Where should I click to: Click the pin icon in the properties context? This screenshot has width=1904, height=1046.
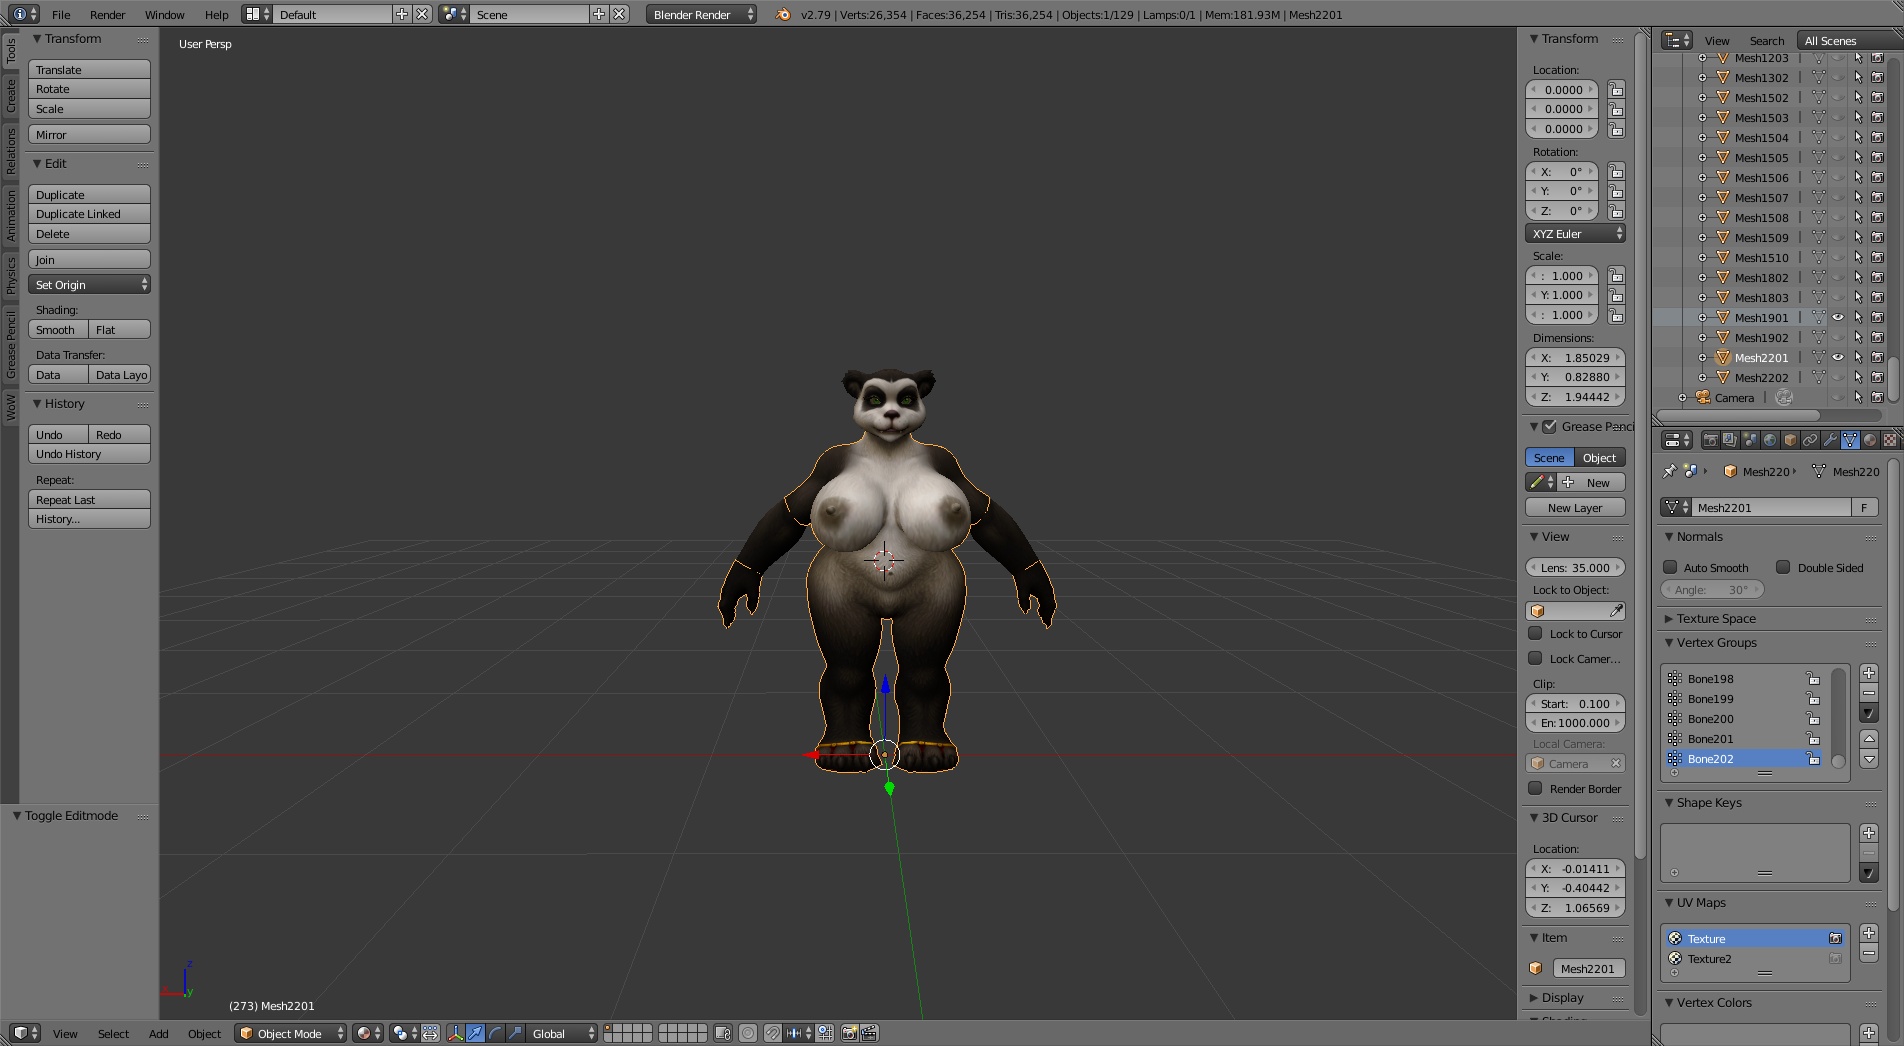pyautogui.click(x=1669, y=471)
